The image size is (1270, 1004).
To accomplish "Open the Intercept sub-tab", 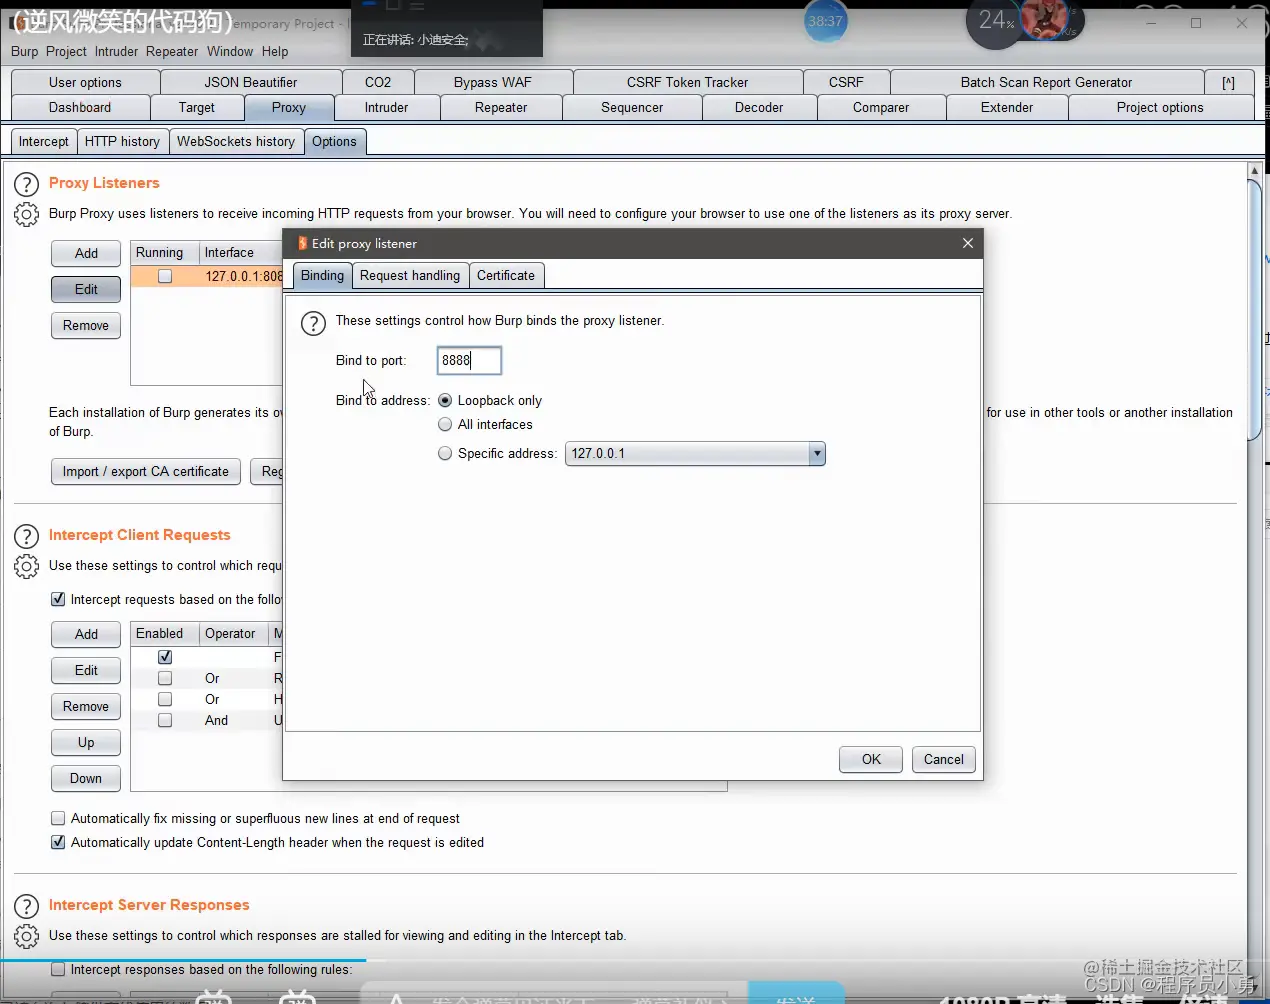I will click(x=43, y=141).
